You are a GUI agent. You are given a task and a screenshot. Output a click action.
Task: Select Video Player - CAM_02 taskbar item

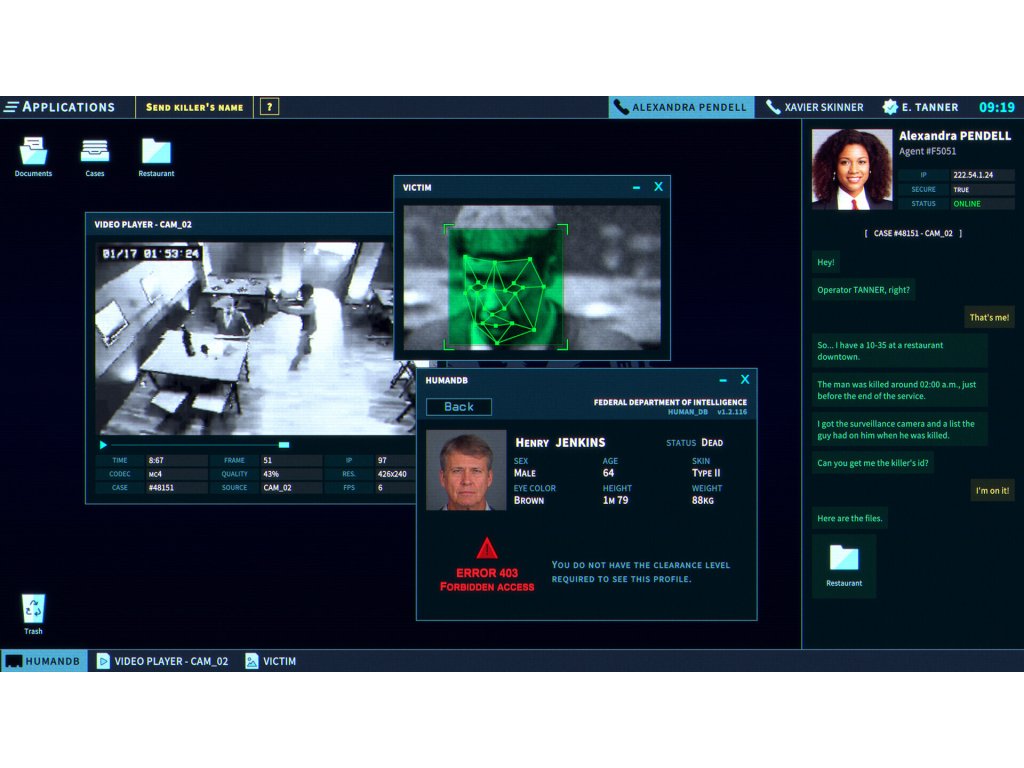click(x=163, y=661)
